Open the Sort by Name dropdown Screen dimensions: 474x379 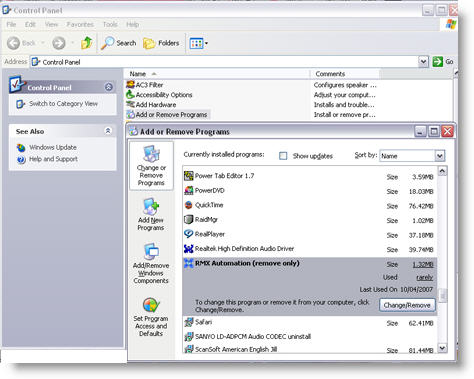412,156
